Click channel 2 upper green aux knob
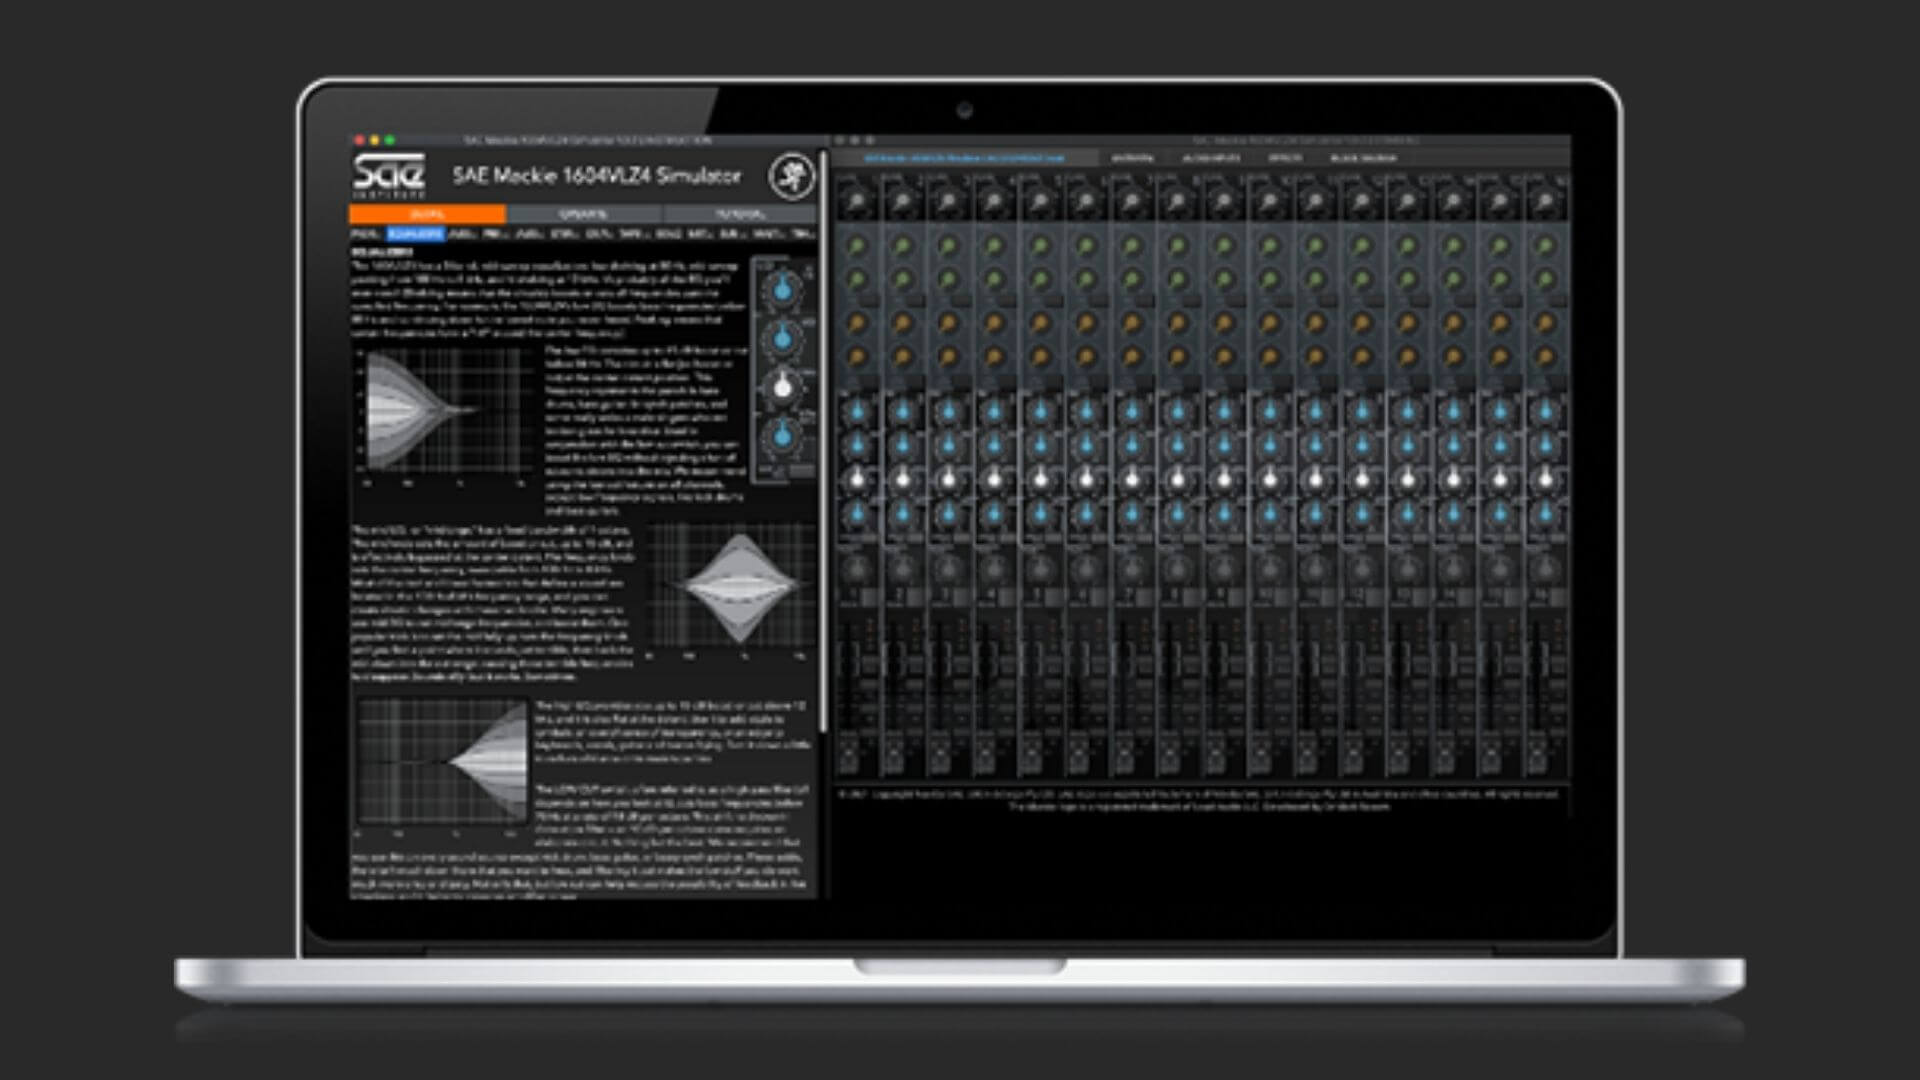Viewport: 1920px width, 1080px height. point(902,246)
